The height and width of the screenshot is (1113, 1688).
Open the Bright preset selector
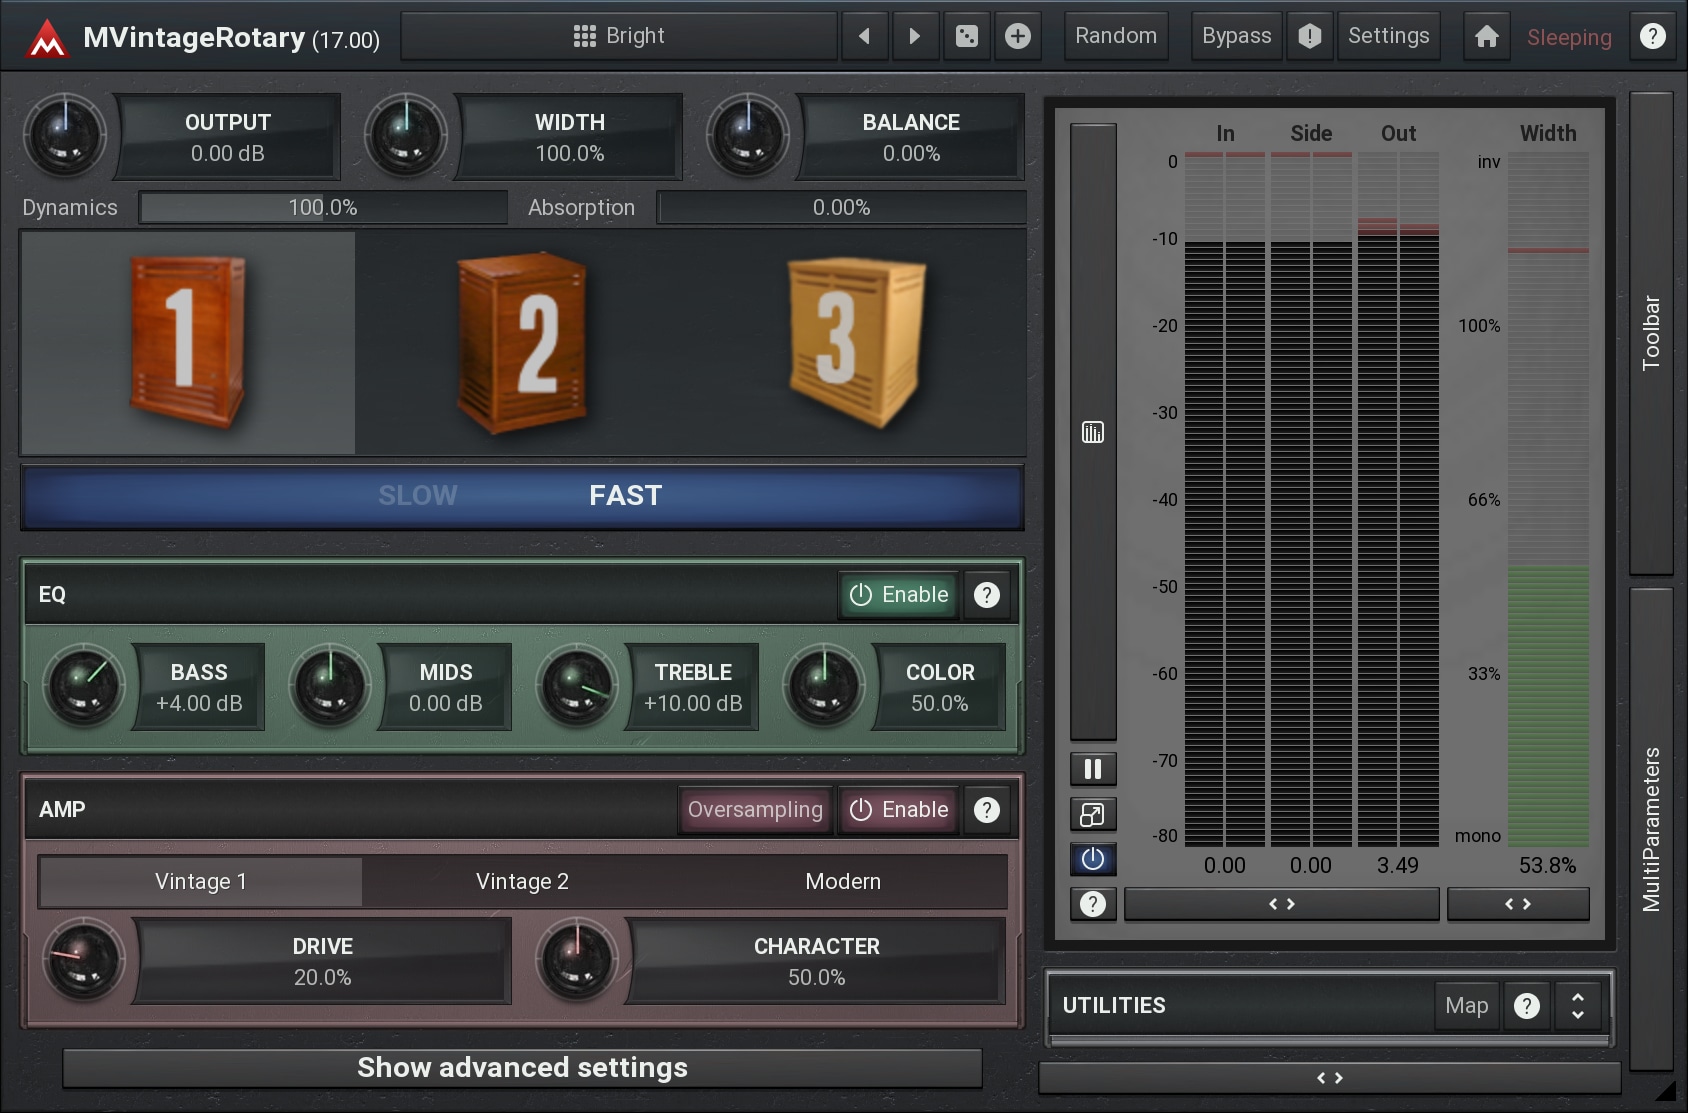click(619, 36)
